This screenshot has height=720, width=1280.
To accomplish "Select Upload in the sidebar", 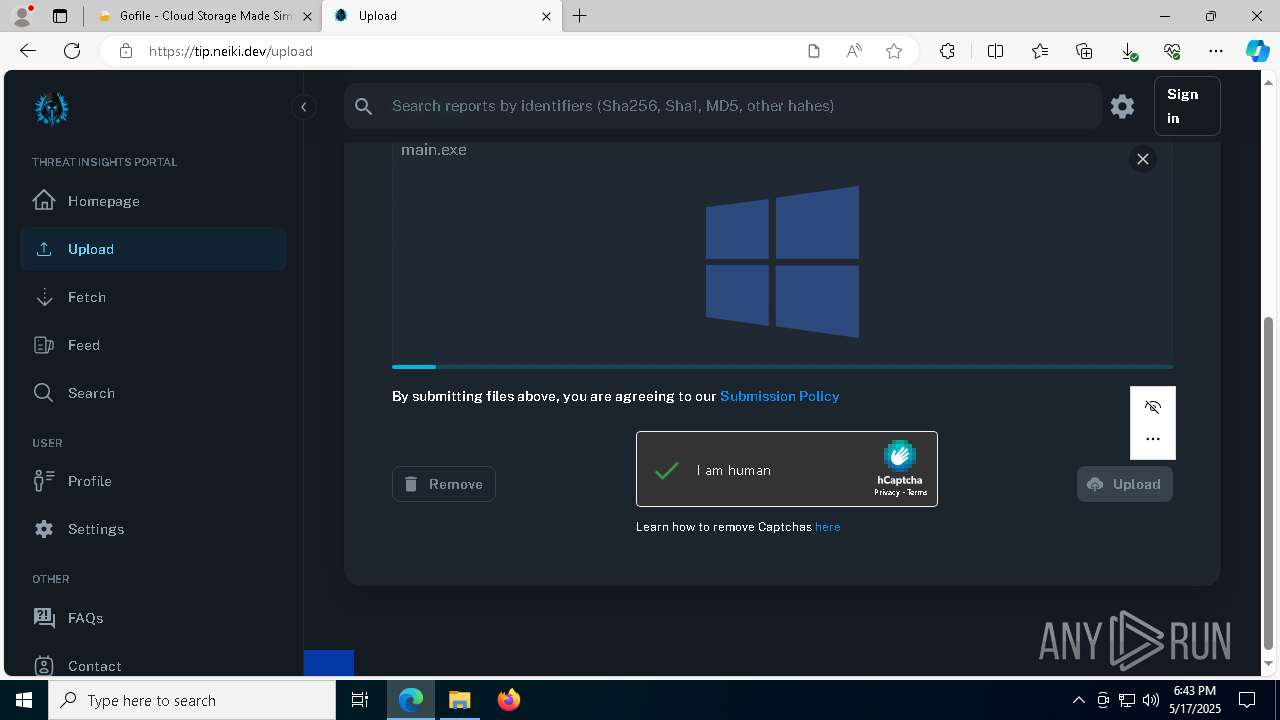I will coord(153,249).
